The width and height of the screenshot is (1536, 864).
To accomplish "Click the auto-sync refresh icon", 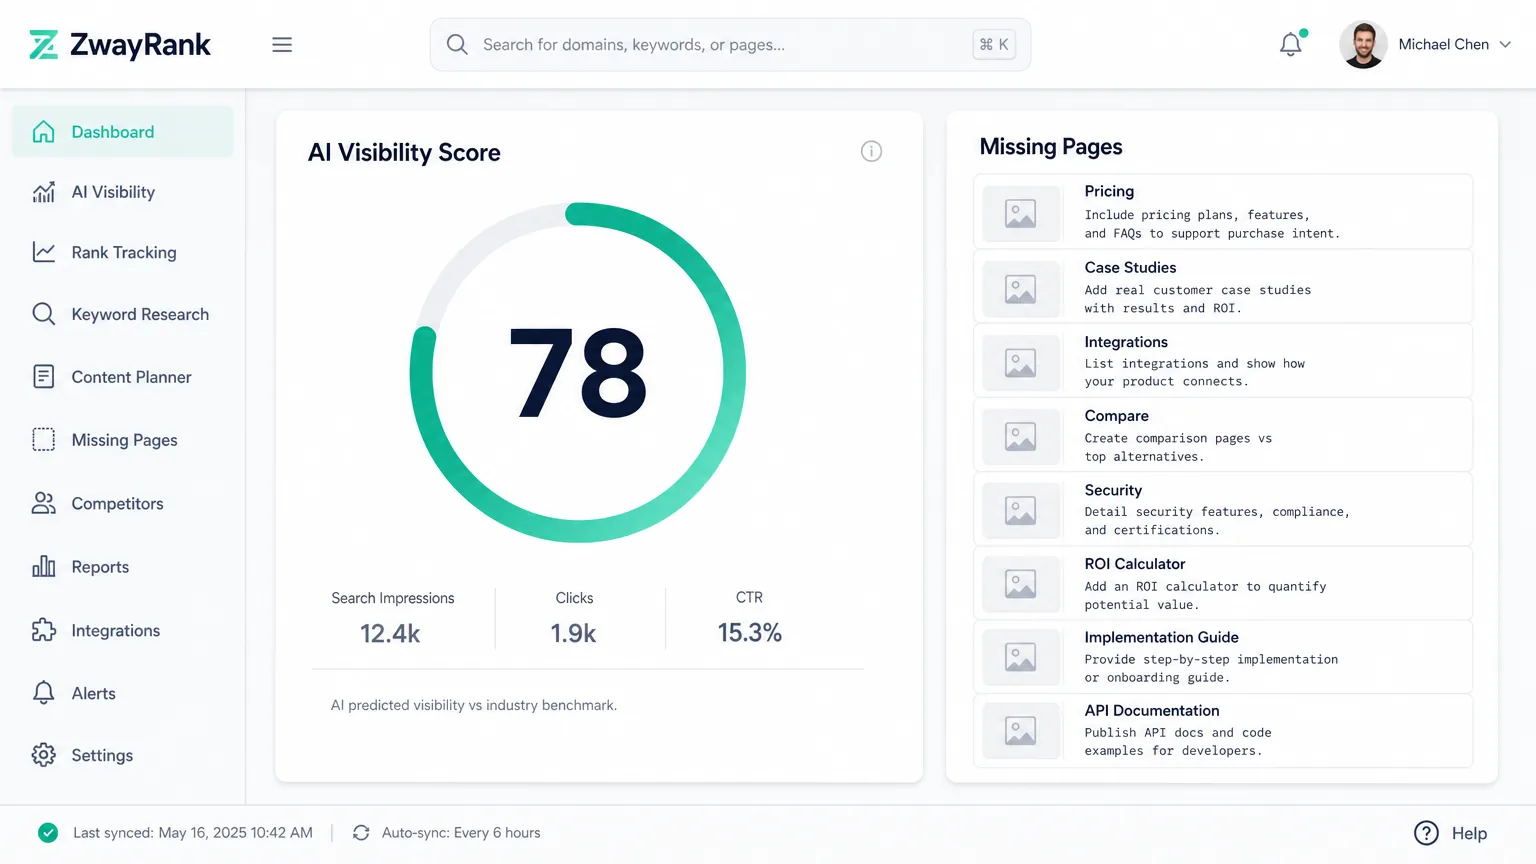I will click(361, 833).
